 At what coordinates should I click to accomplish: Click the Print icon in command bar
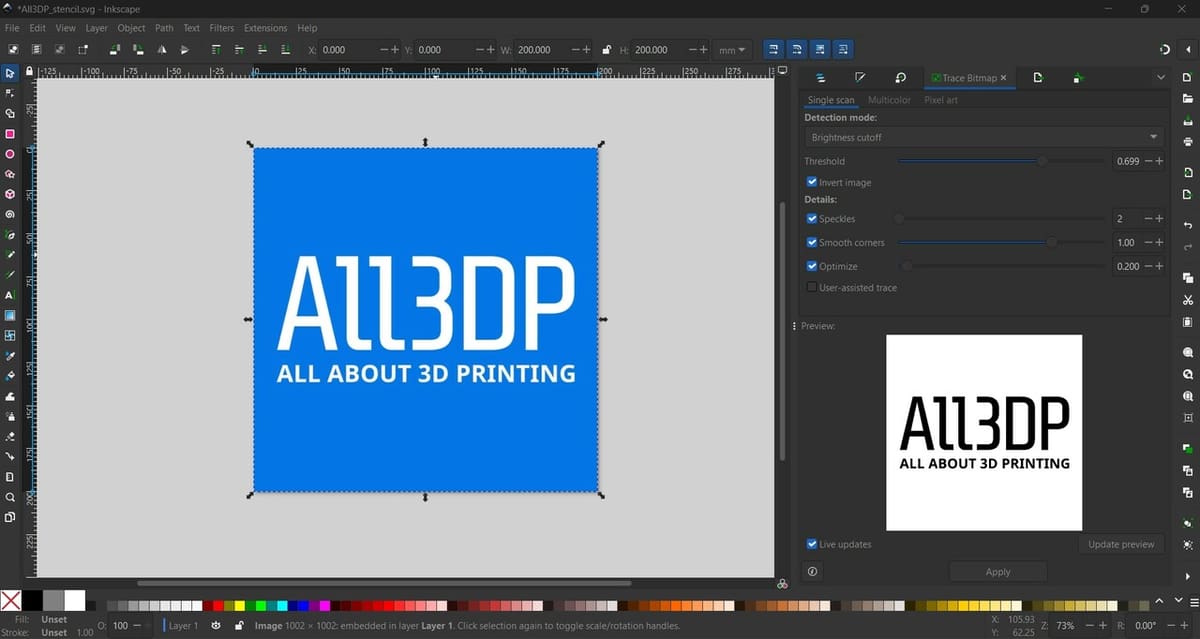[1187, 141]
